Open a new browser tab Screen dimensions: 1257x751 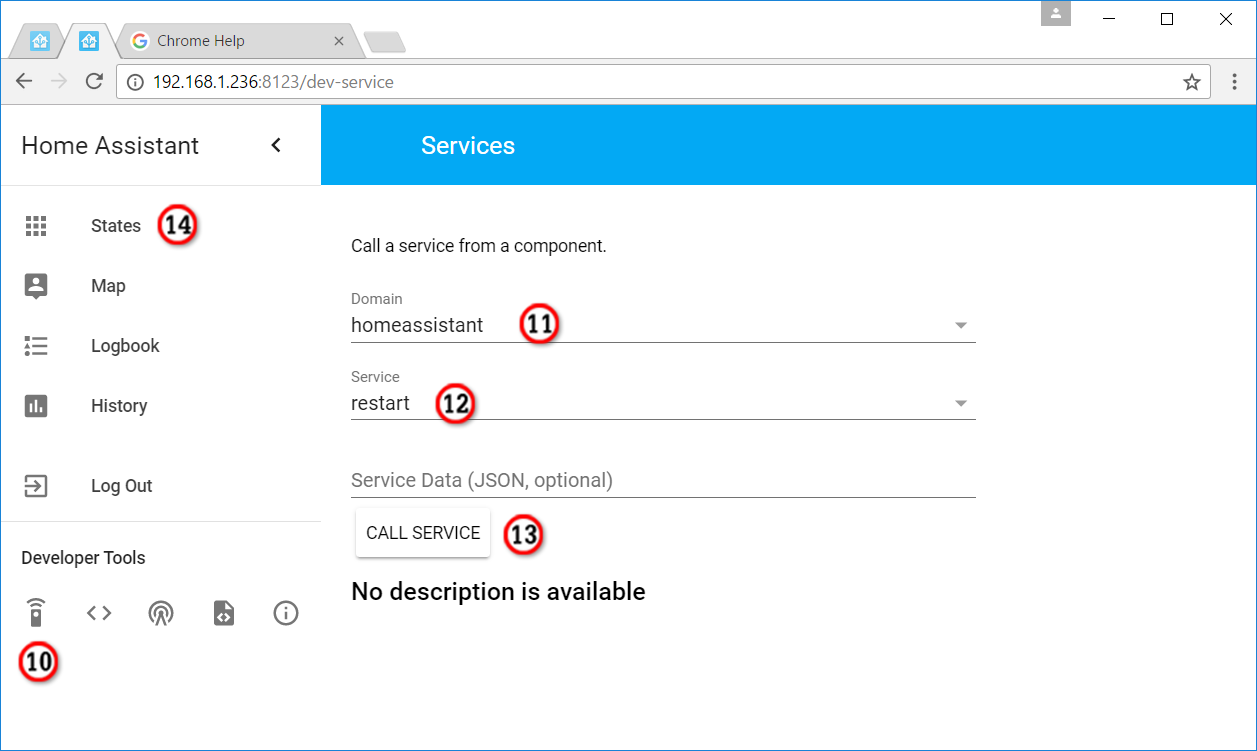point(384,41)
